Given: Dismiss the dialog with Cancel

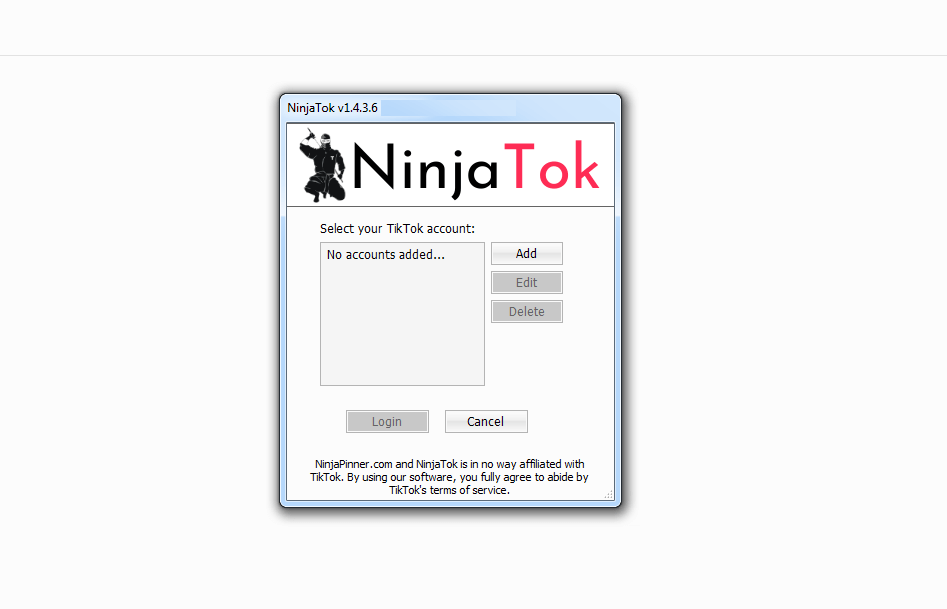Looking at the screenshot, I should click(x=486, y=421).
